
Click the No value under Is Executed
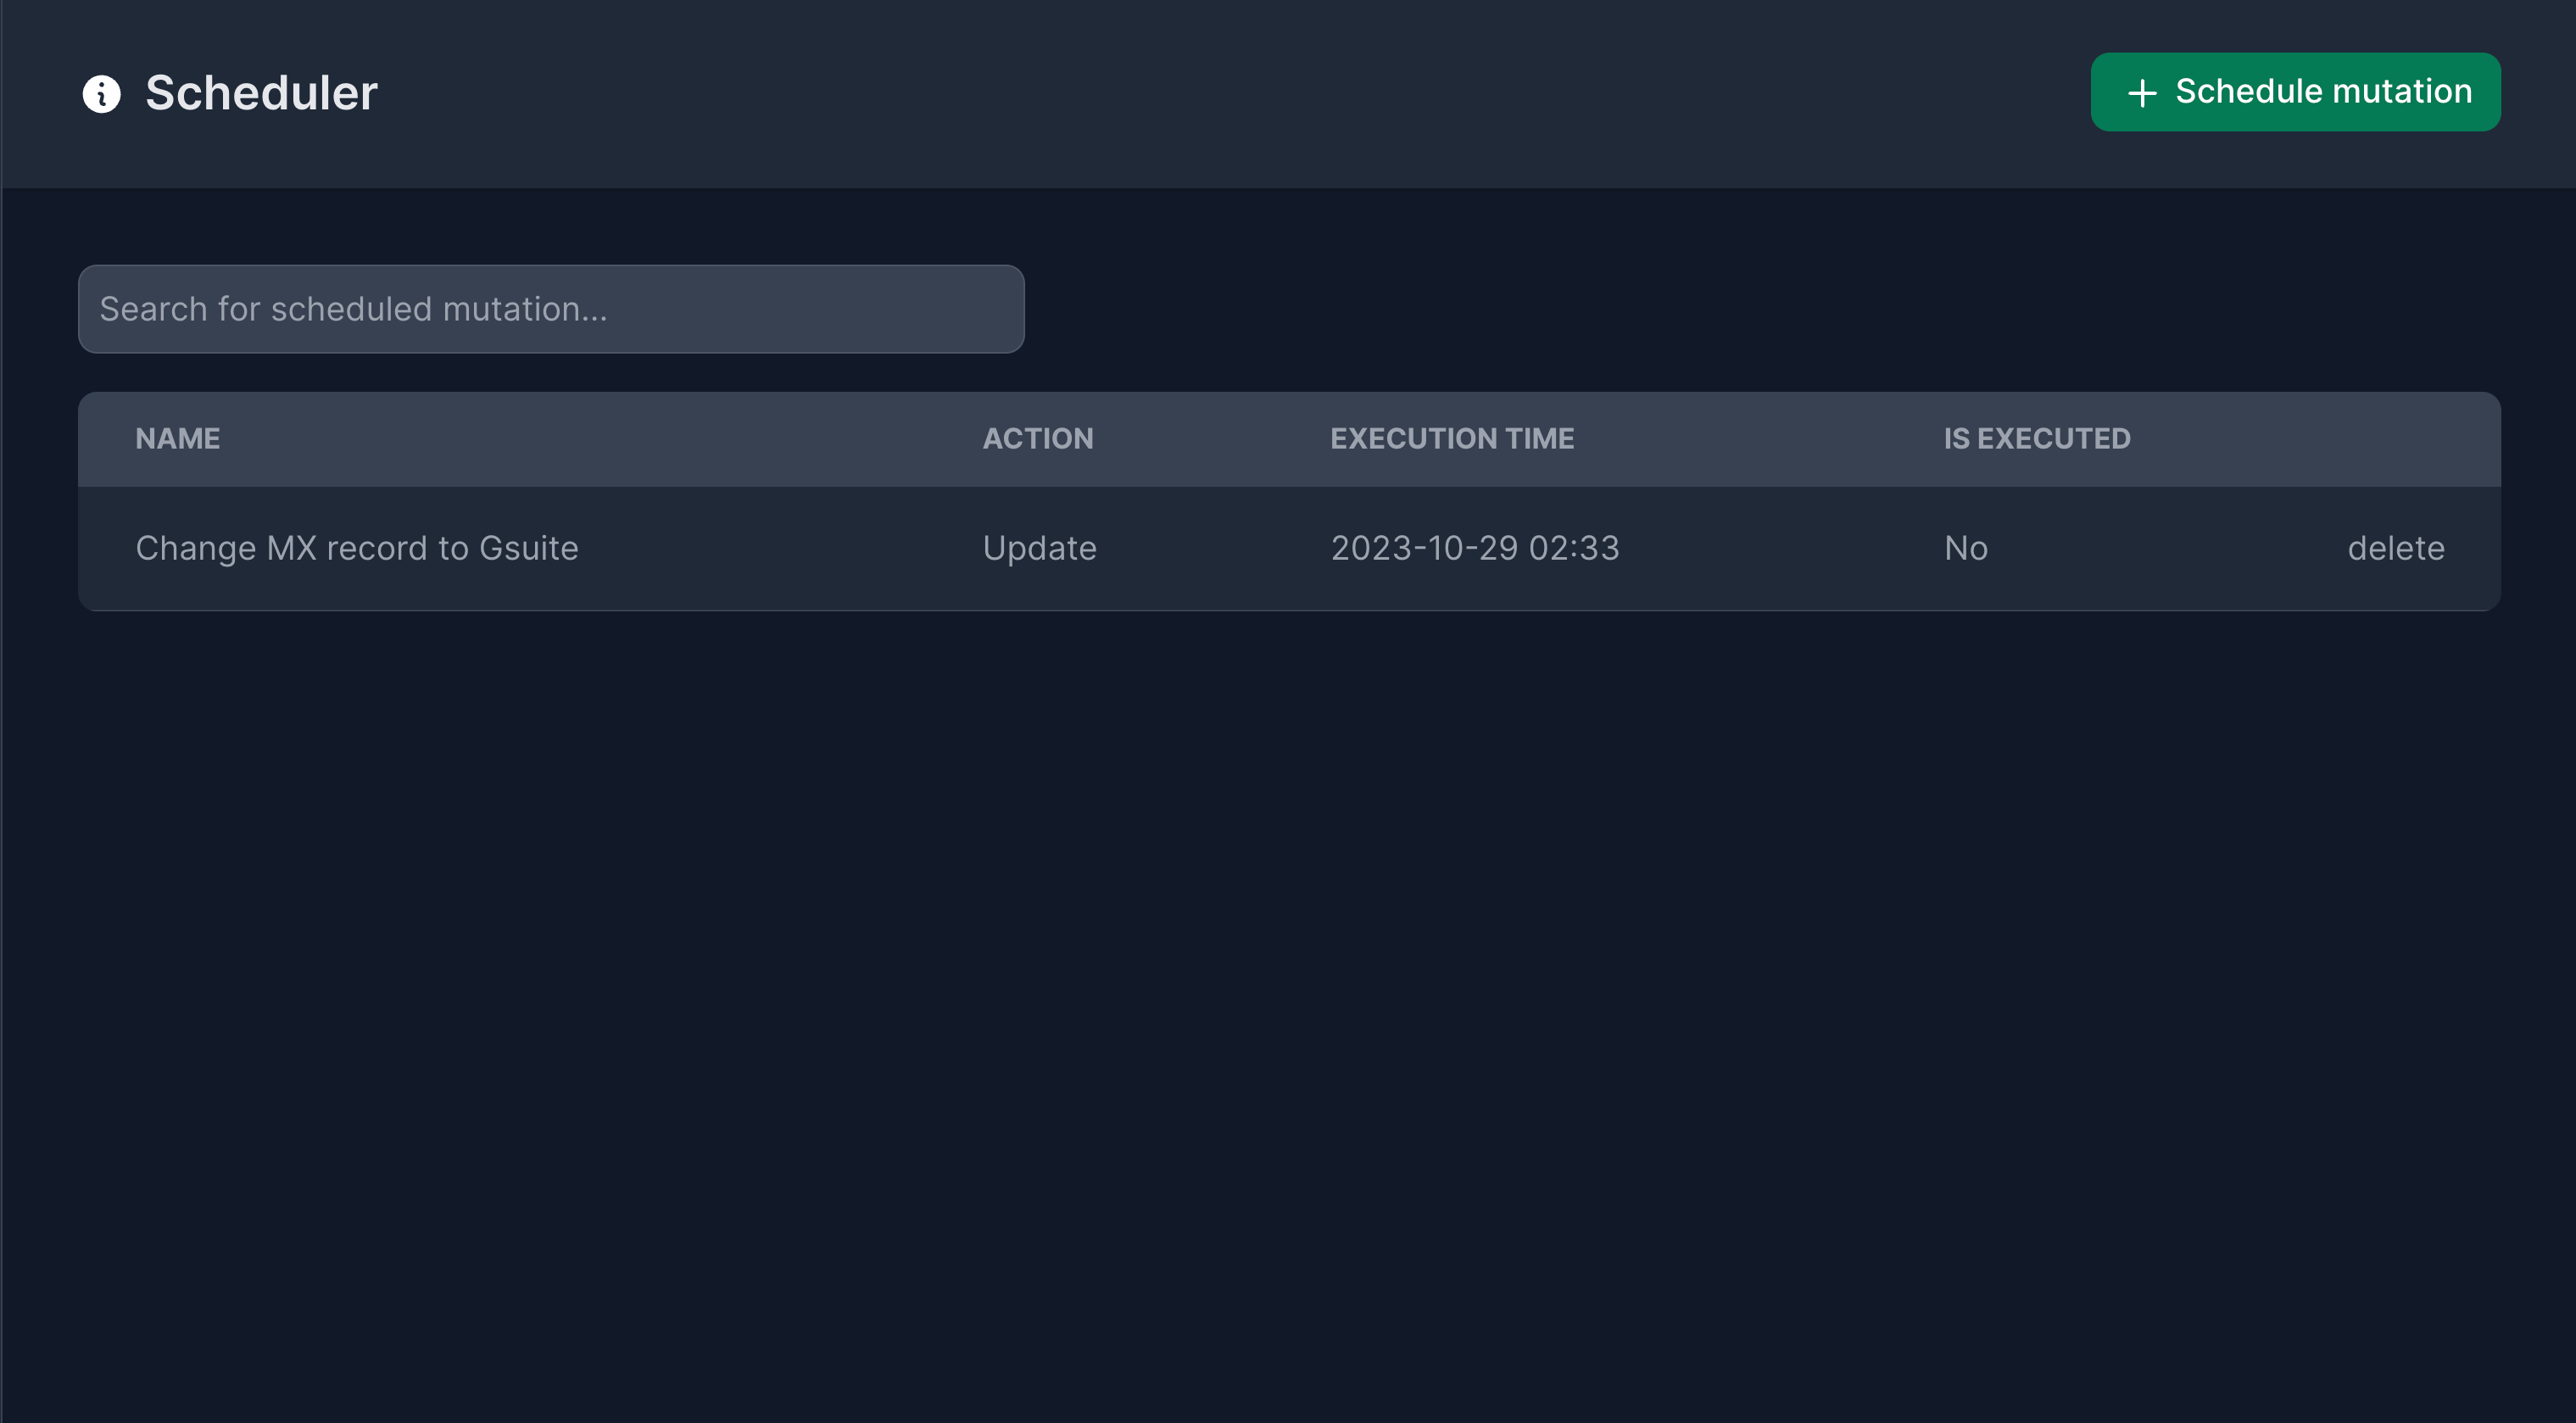click(1965, 548)
